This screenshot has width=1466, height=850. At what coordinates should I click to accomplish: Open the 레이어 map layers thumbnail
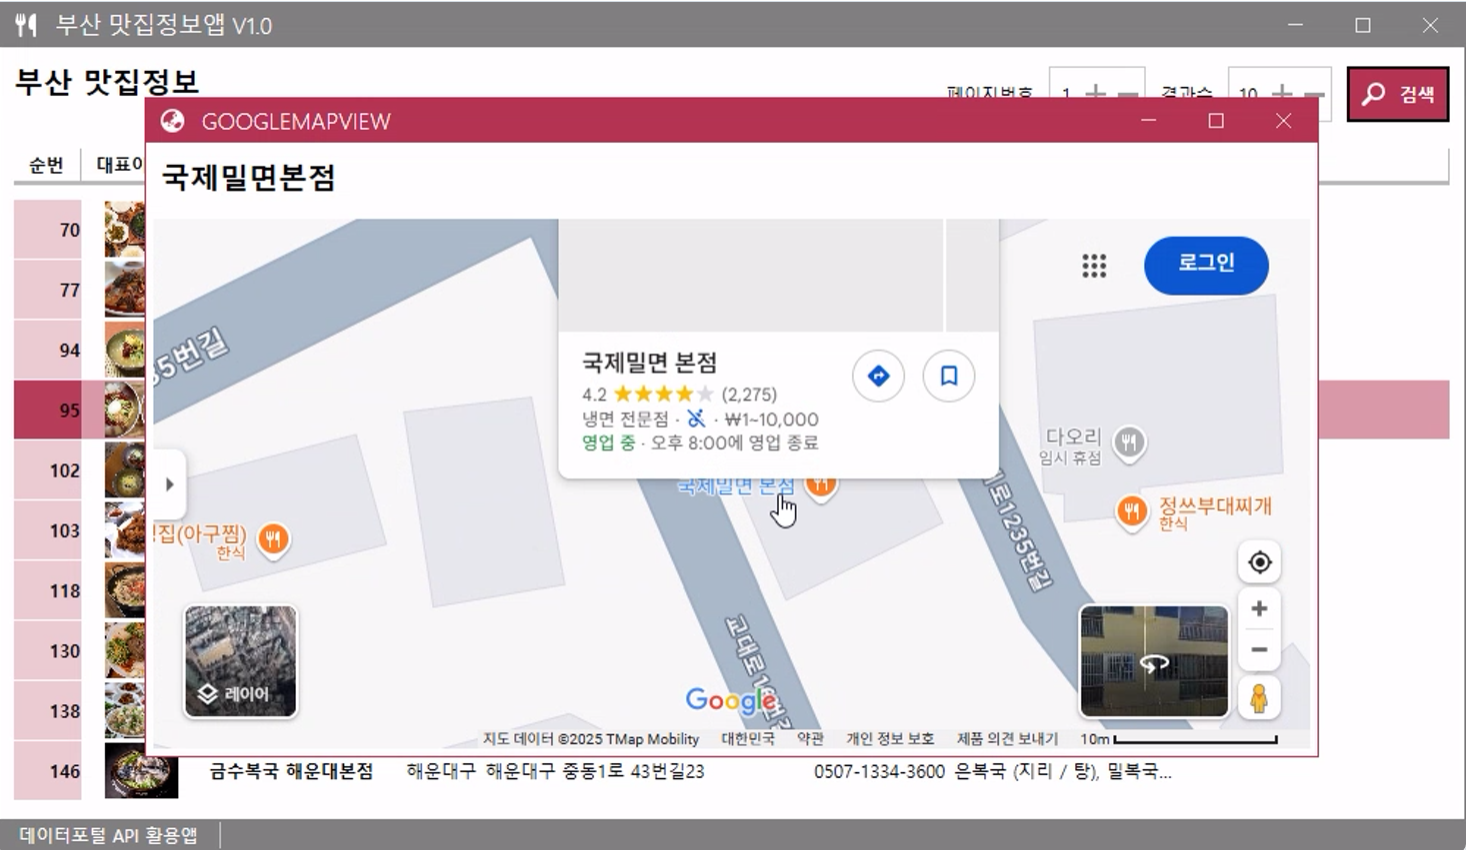click(x=240, y=661)
